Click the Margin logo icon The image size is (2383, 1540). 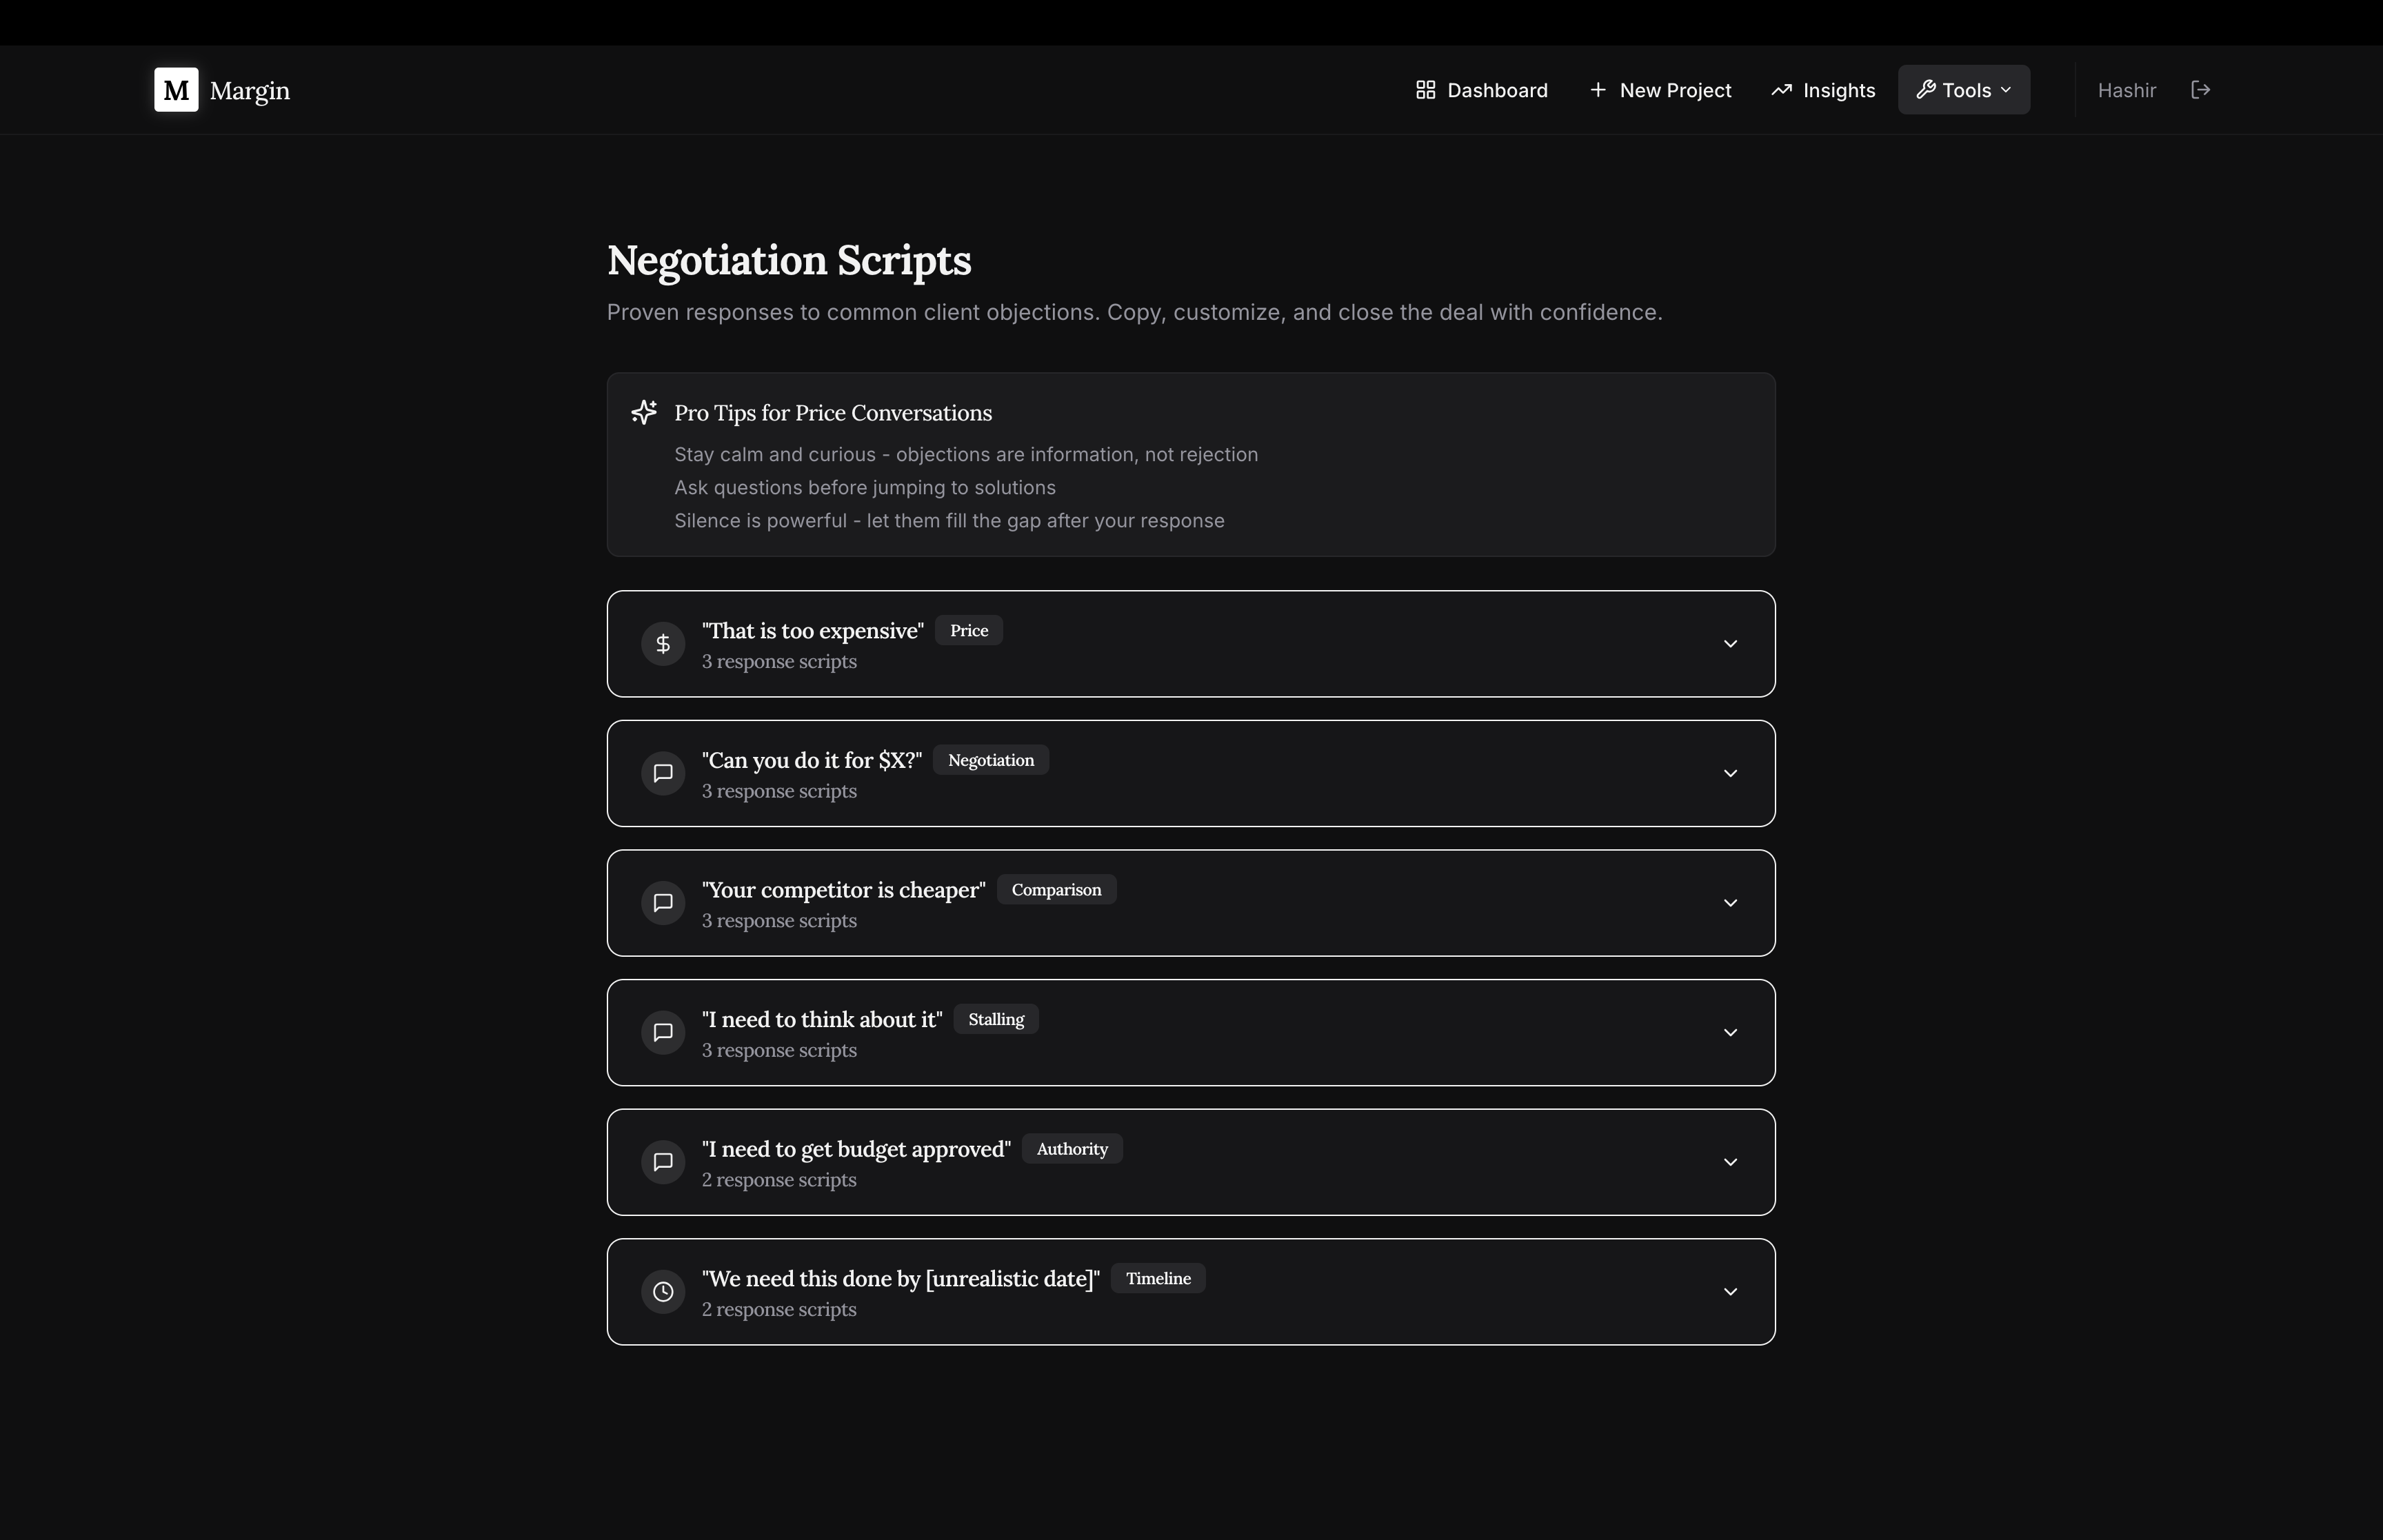[x=176, y=90]
